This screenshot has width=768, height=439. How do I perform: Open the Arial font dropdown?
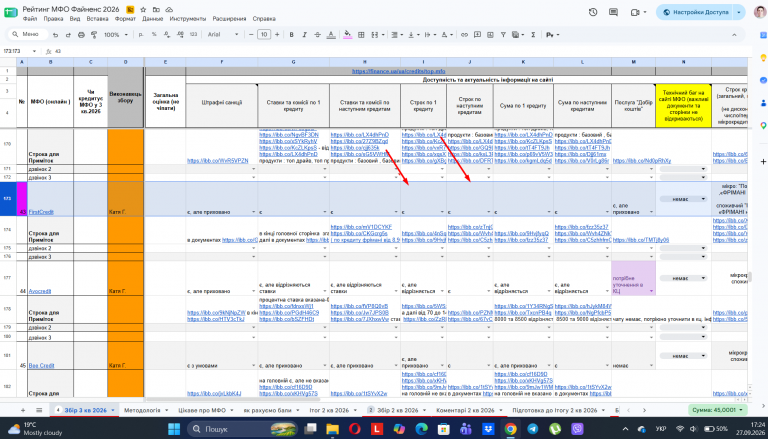(x=223, y=35)
